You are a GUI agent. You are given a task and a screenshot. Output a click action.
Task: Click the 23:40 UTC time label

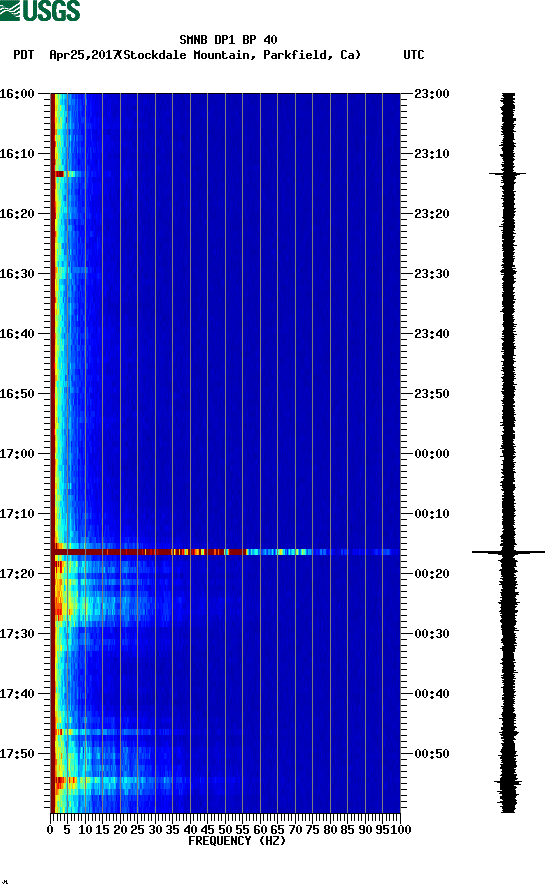click(431, 334)
